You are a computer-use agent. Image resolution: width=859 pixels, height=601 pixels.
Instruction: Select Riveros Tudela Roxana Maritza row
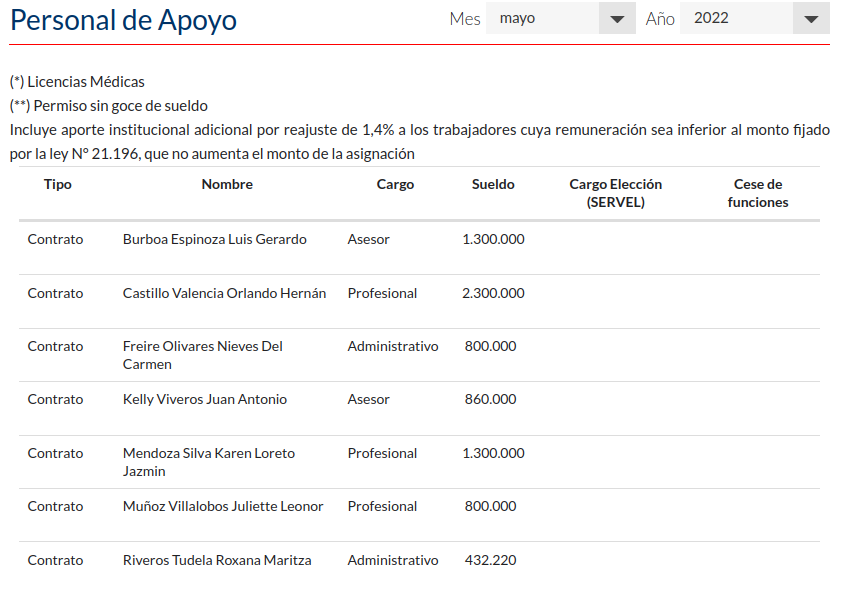(217, 560)
